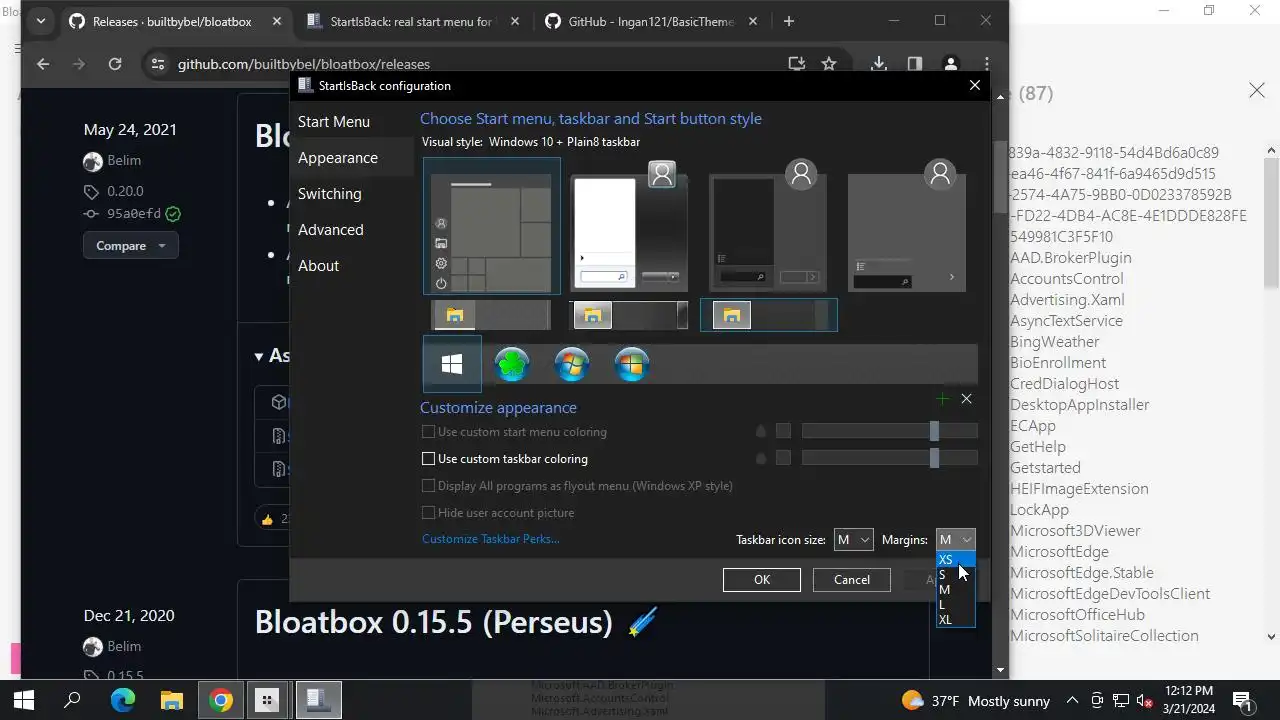This screenshot has width=1280, height=720.
Task: Open the Chrome three-dot menu
Action: pyautogui.click(x=986, y=64)
